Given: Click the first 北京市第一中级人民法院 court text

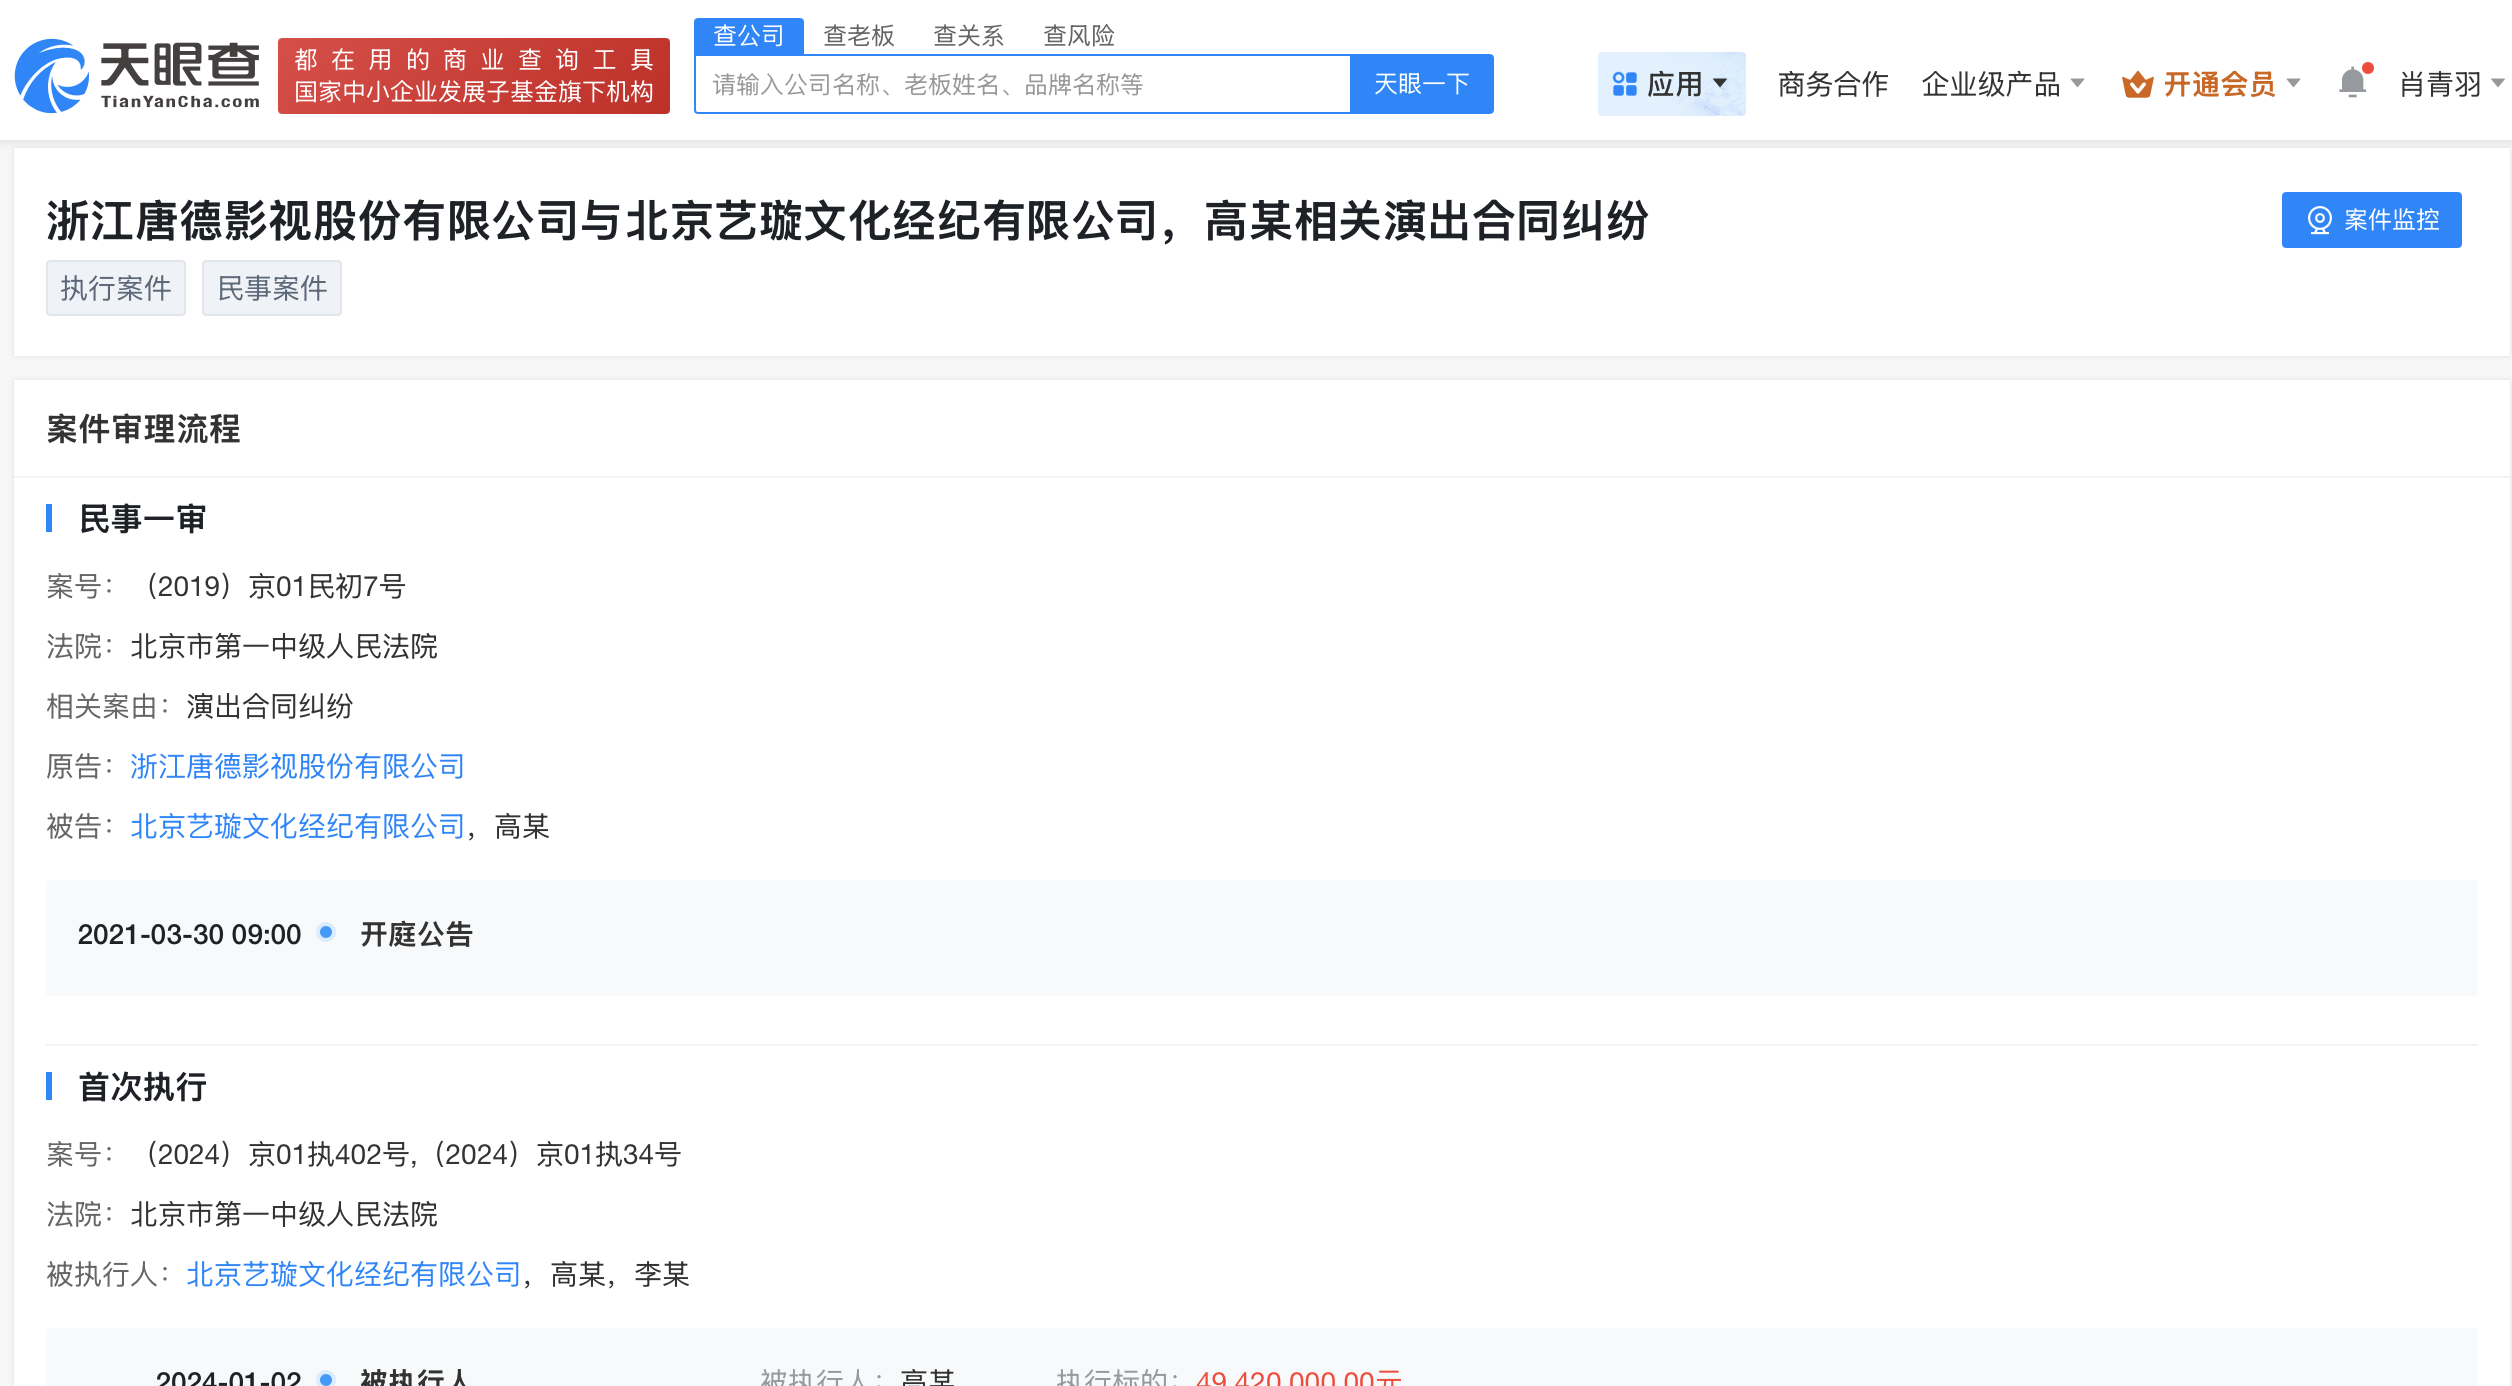Looking at the screenshot, I should coord(284,646).
